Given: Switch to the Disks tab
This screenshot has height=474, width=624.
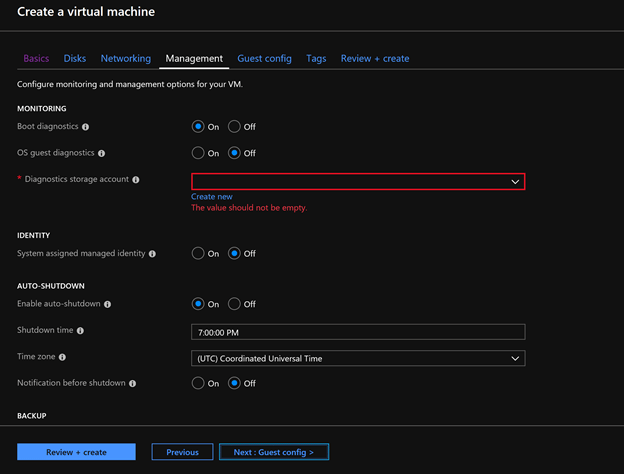Looking at the screenshot, I should pos(75,59).
